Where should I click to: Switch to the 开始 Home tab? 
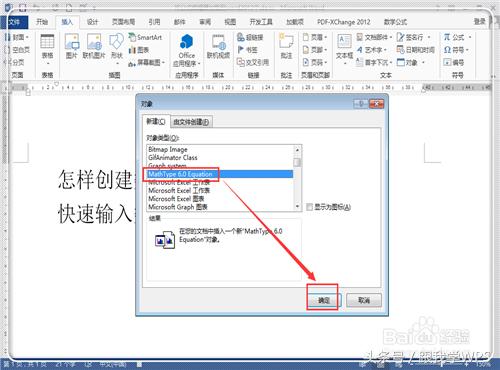point(42,22)
